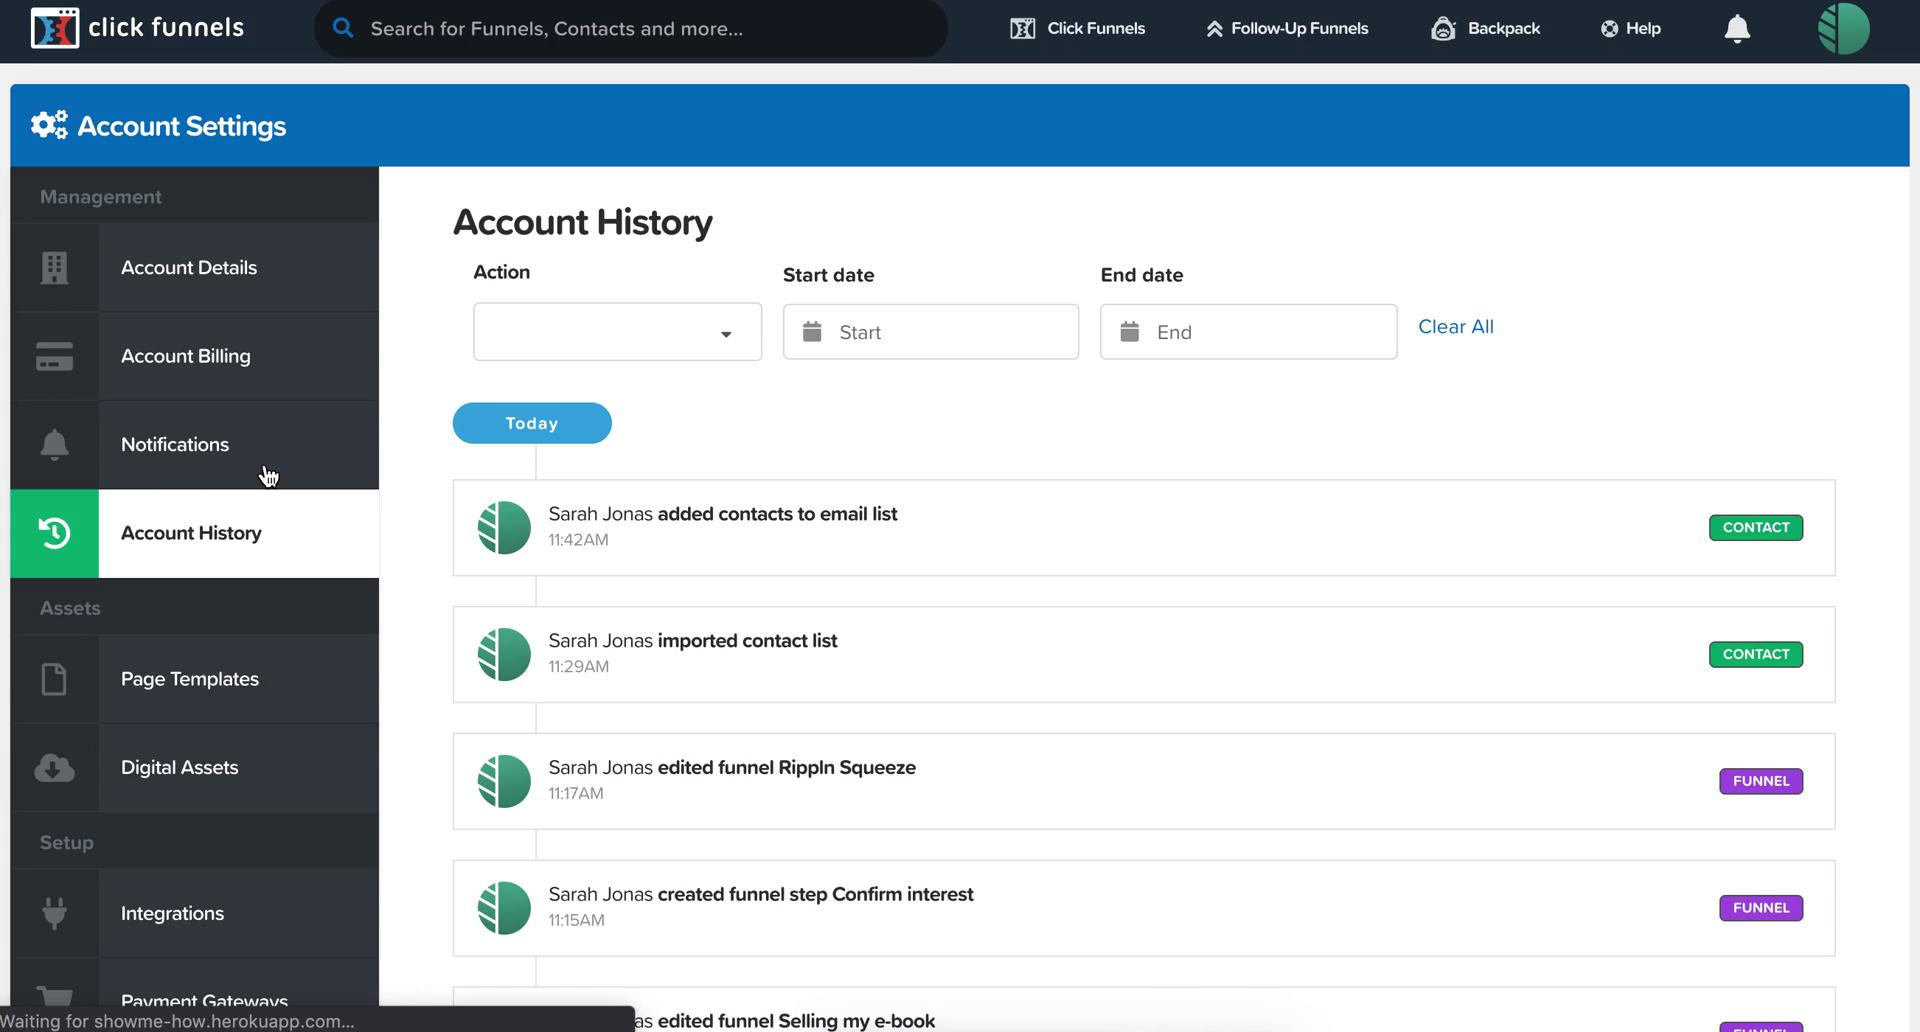Image resolution: width=1920 pixels, height=1032 pixels.
Task: Click 'edited funnel Selling my e-book' text
Action: point(796,1021)
